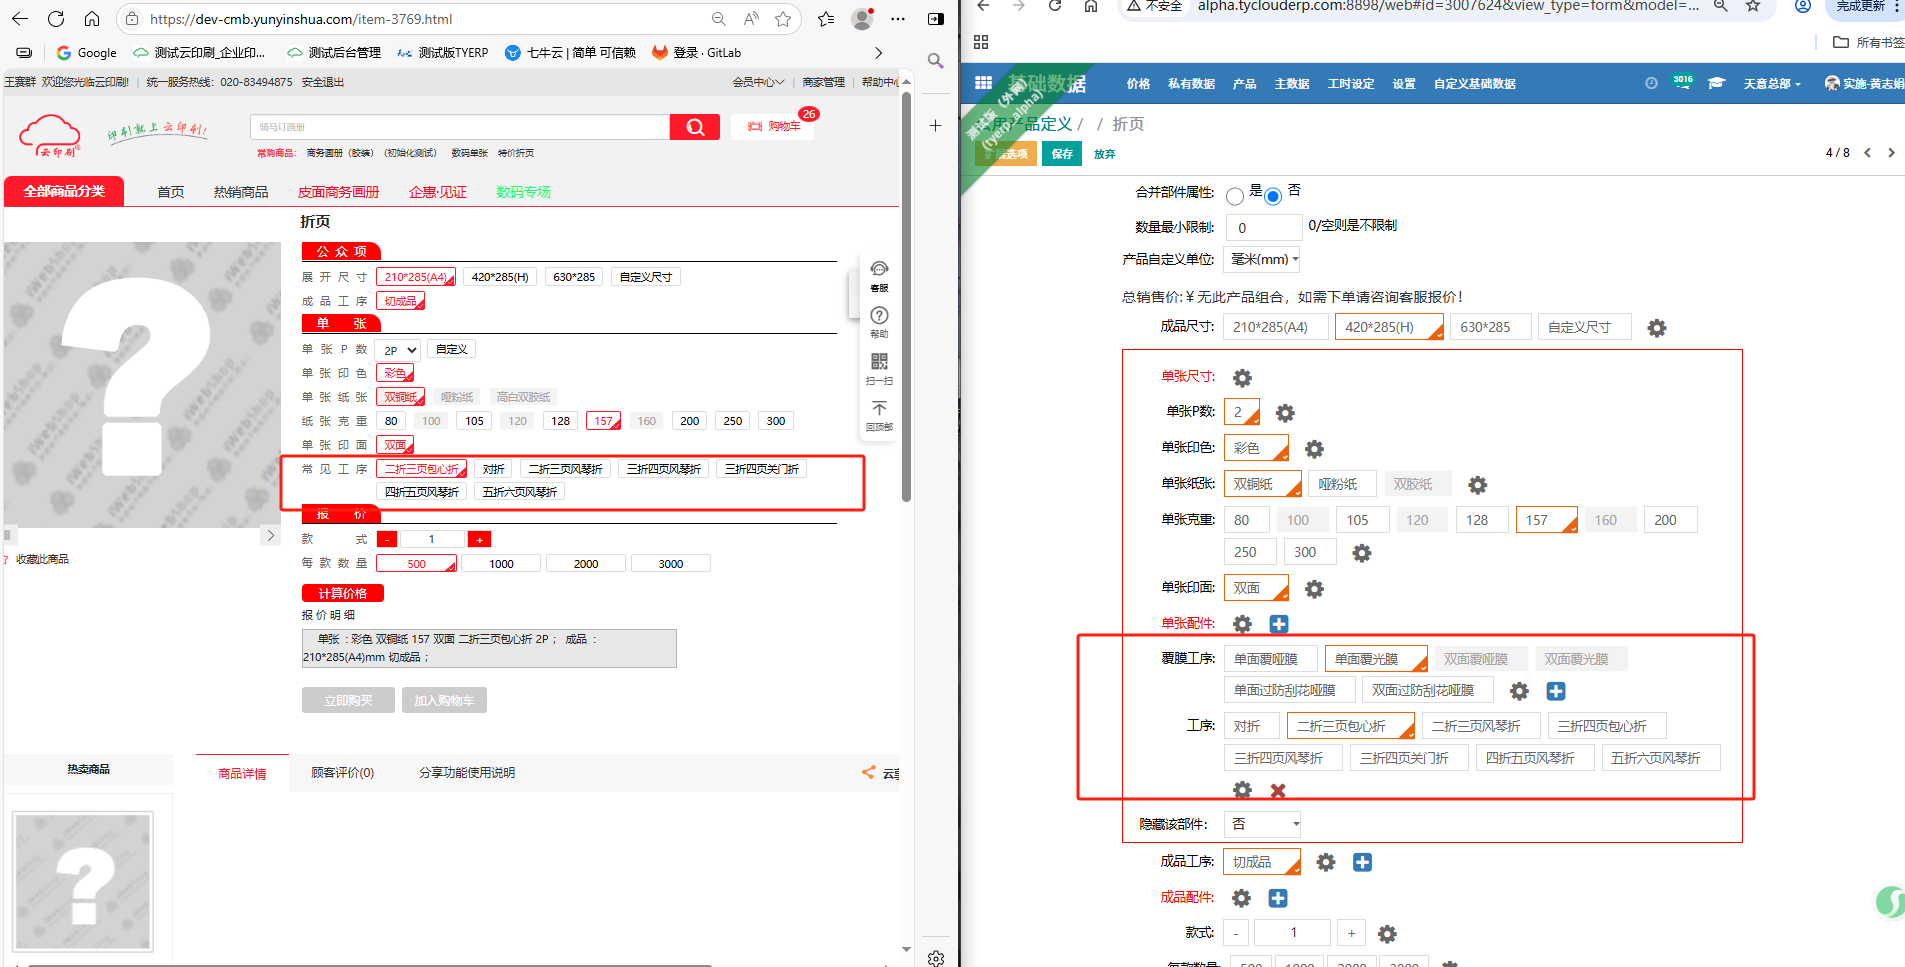Open the 购物车 shopping cart
1905x967 pixels.
pos(775,127)
